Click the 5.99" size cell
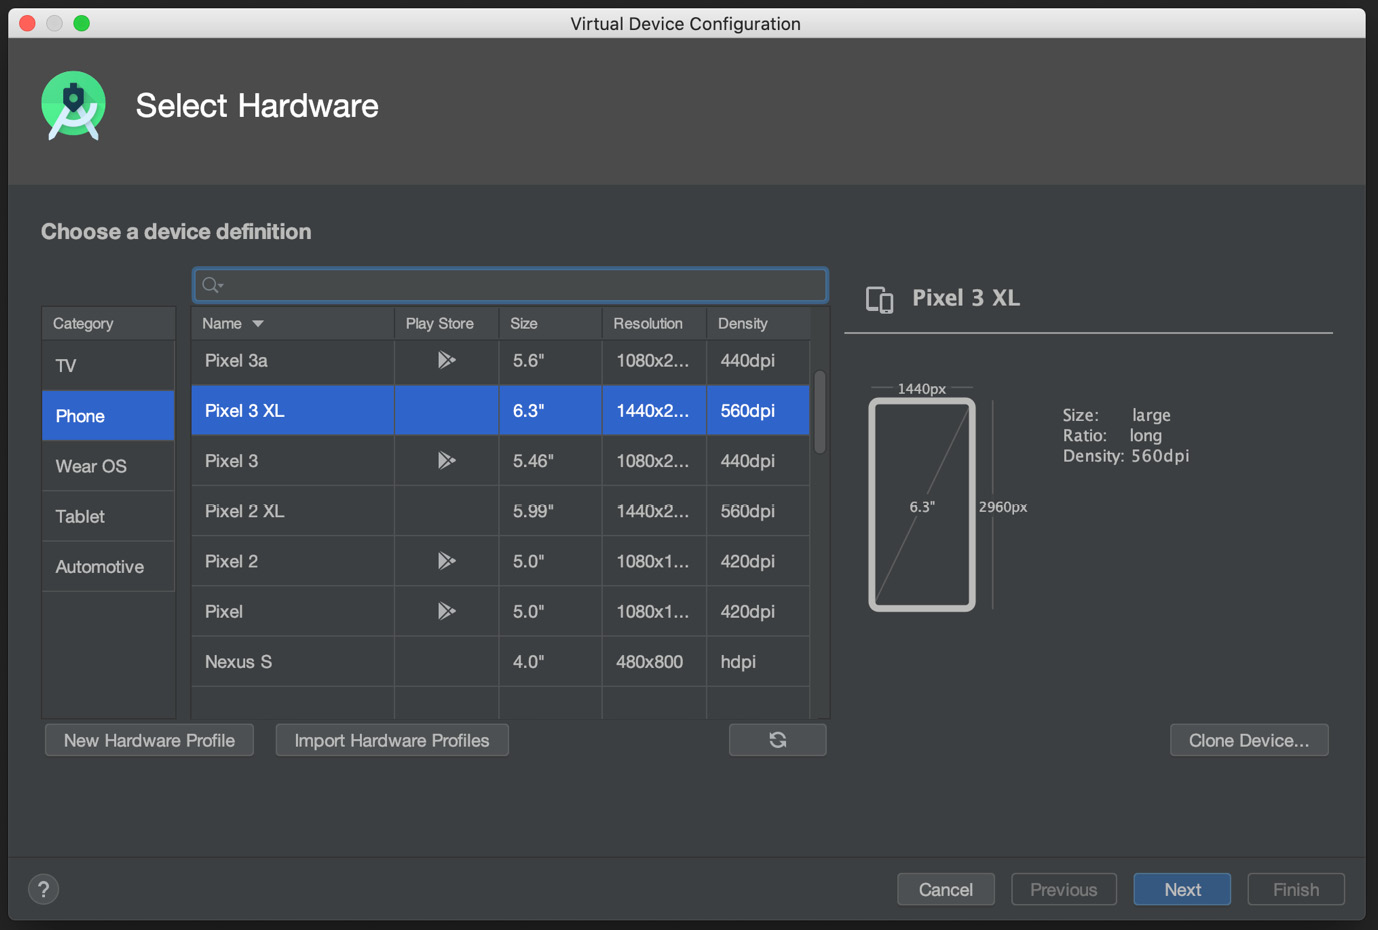 (550, 511)
